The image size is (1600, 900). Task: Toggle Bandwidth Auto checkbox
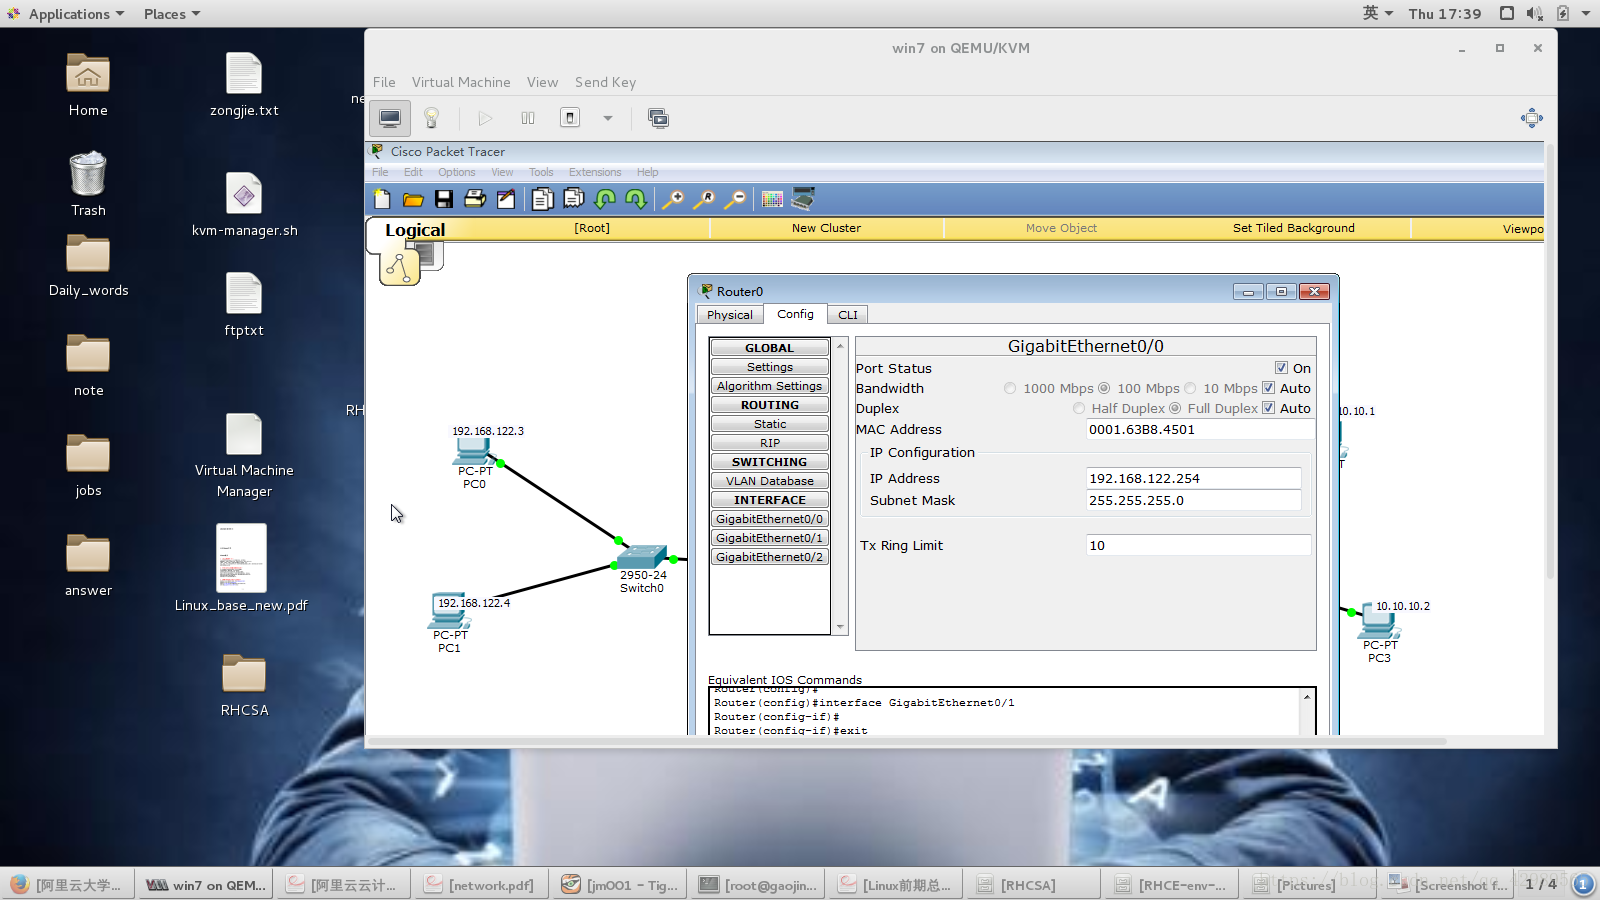[1268, 388]
